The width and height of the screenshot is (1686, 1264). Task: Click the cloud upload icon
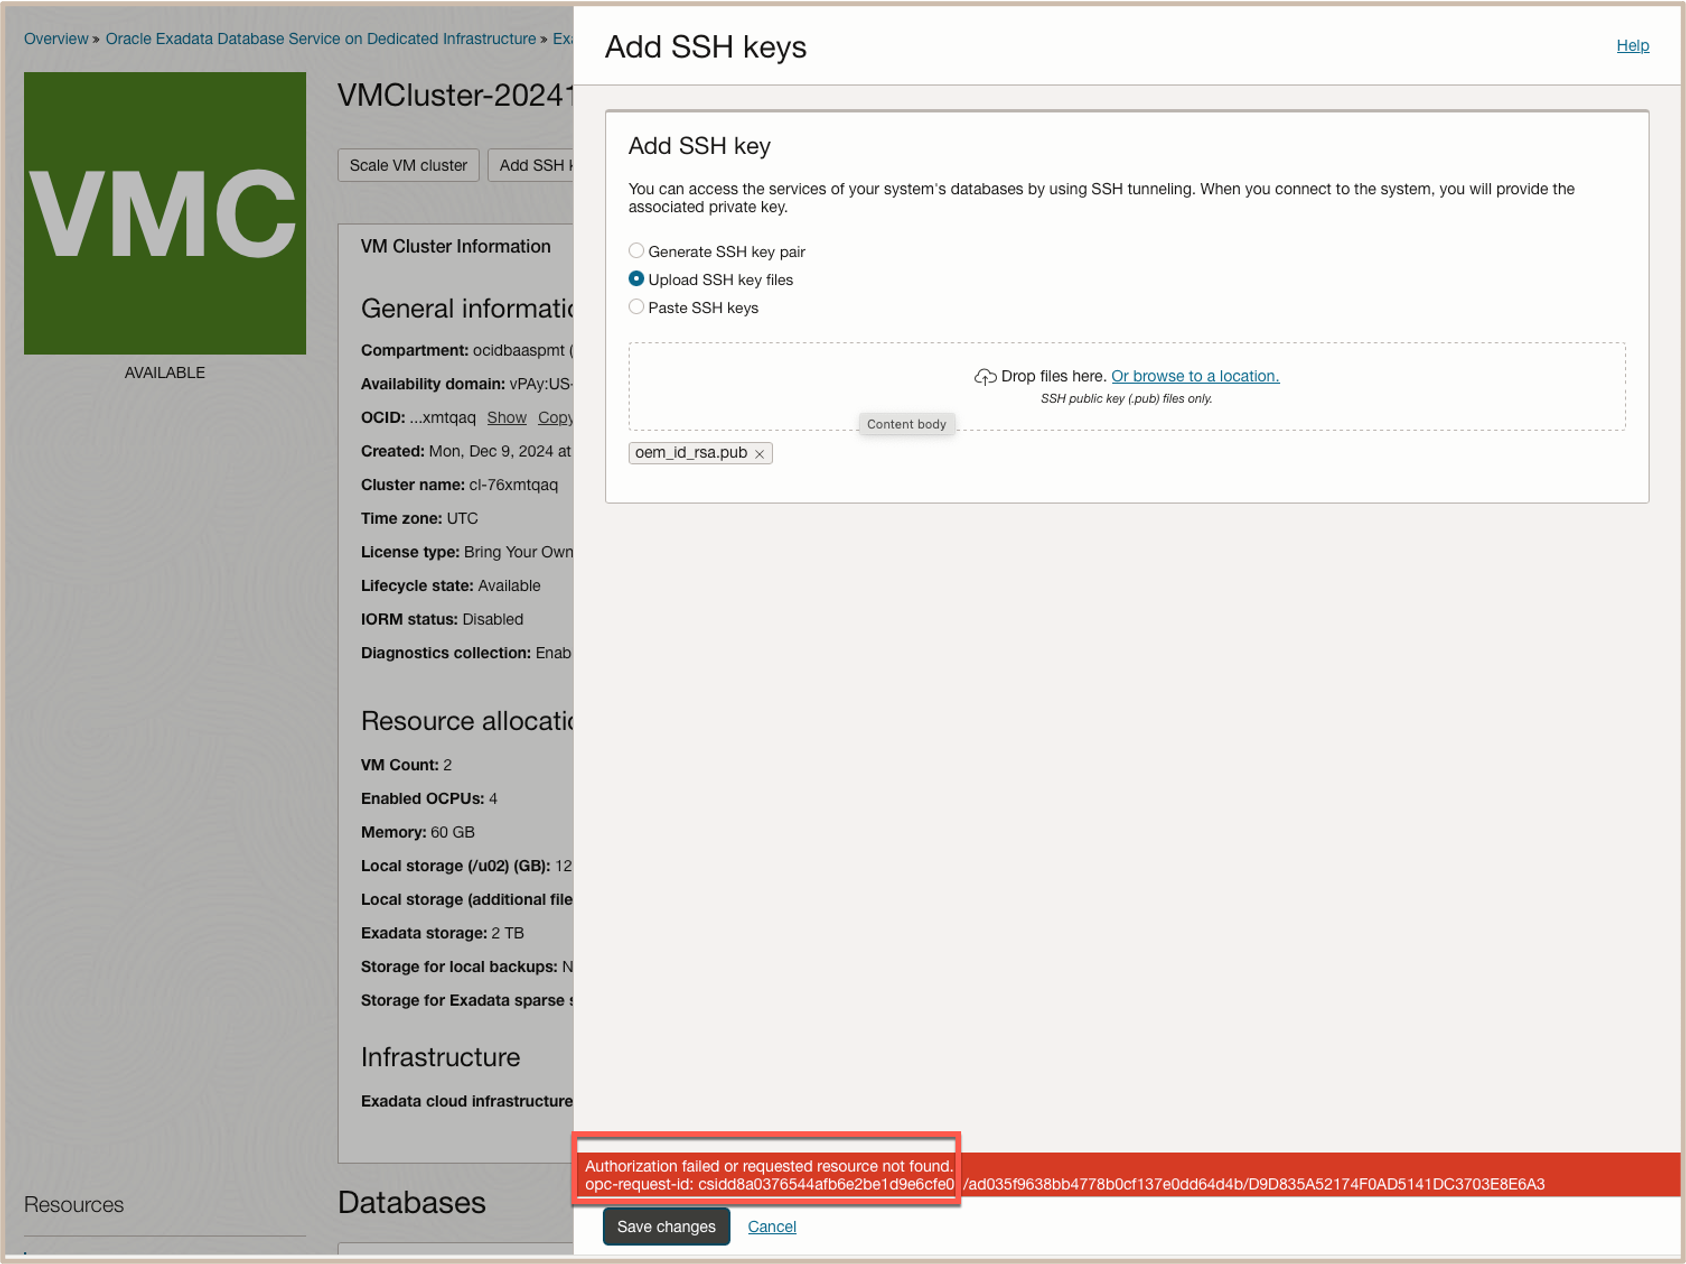coord(985,377)
